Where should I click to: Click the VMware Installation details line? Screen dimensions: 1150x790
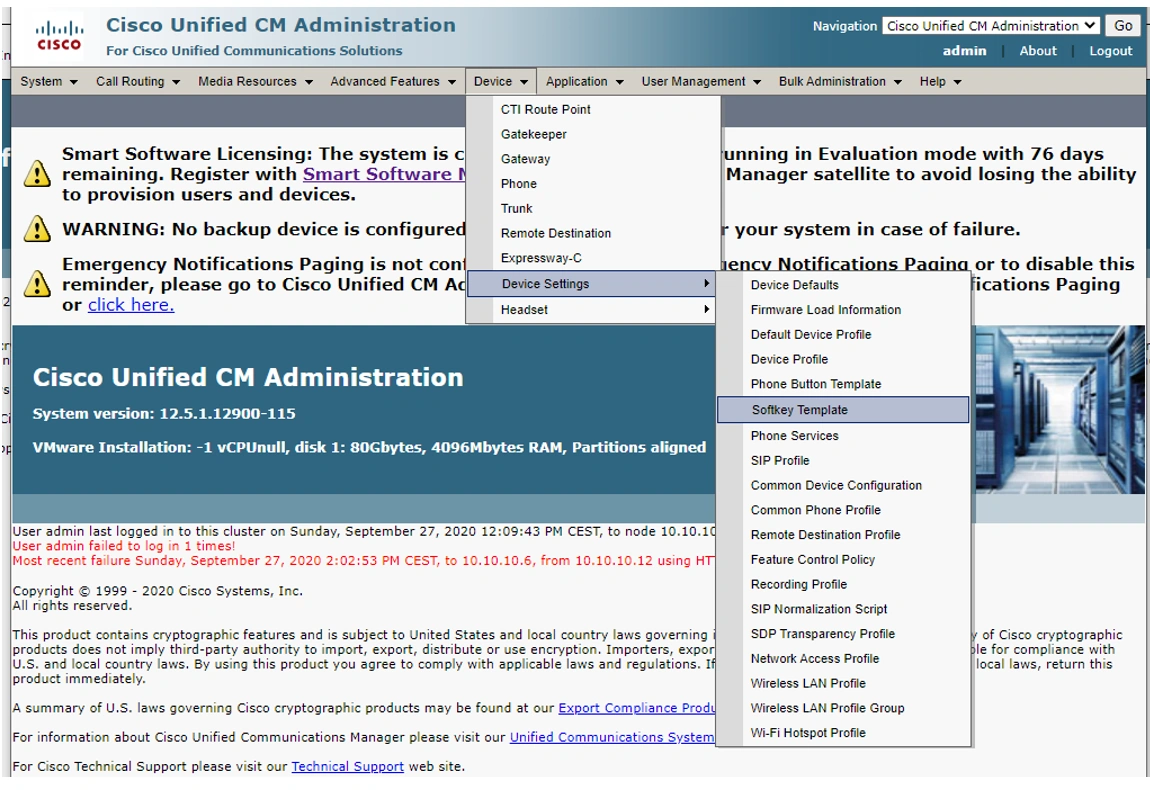tap(369, 447)
